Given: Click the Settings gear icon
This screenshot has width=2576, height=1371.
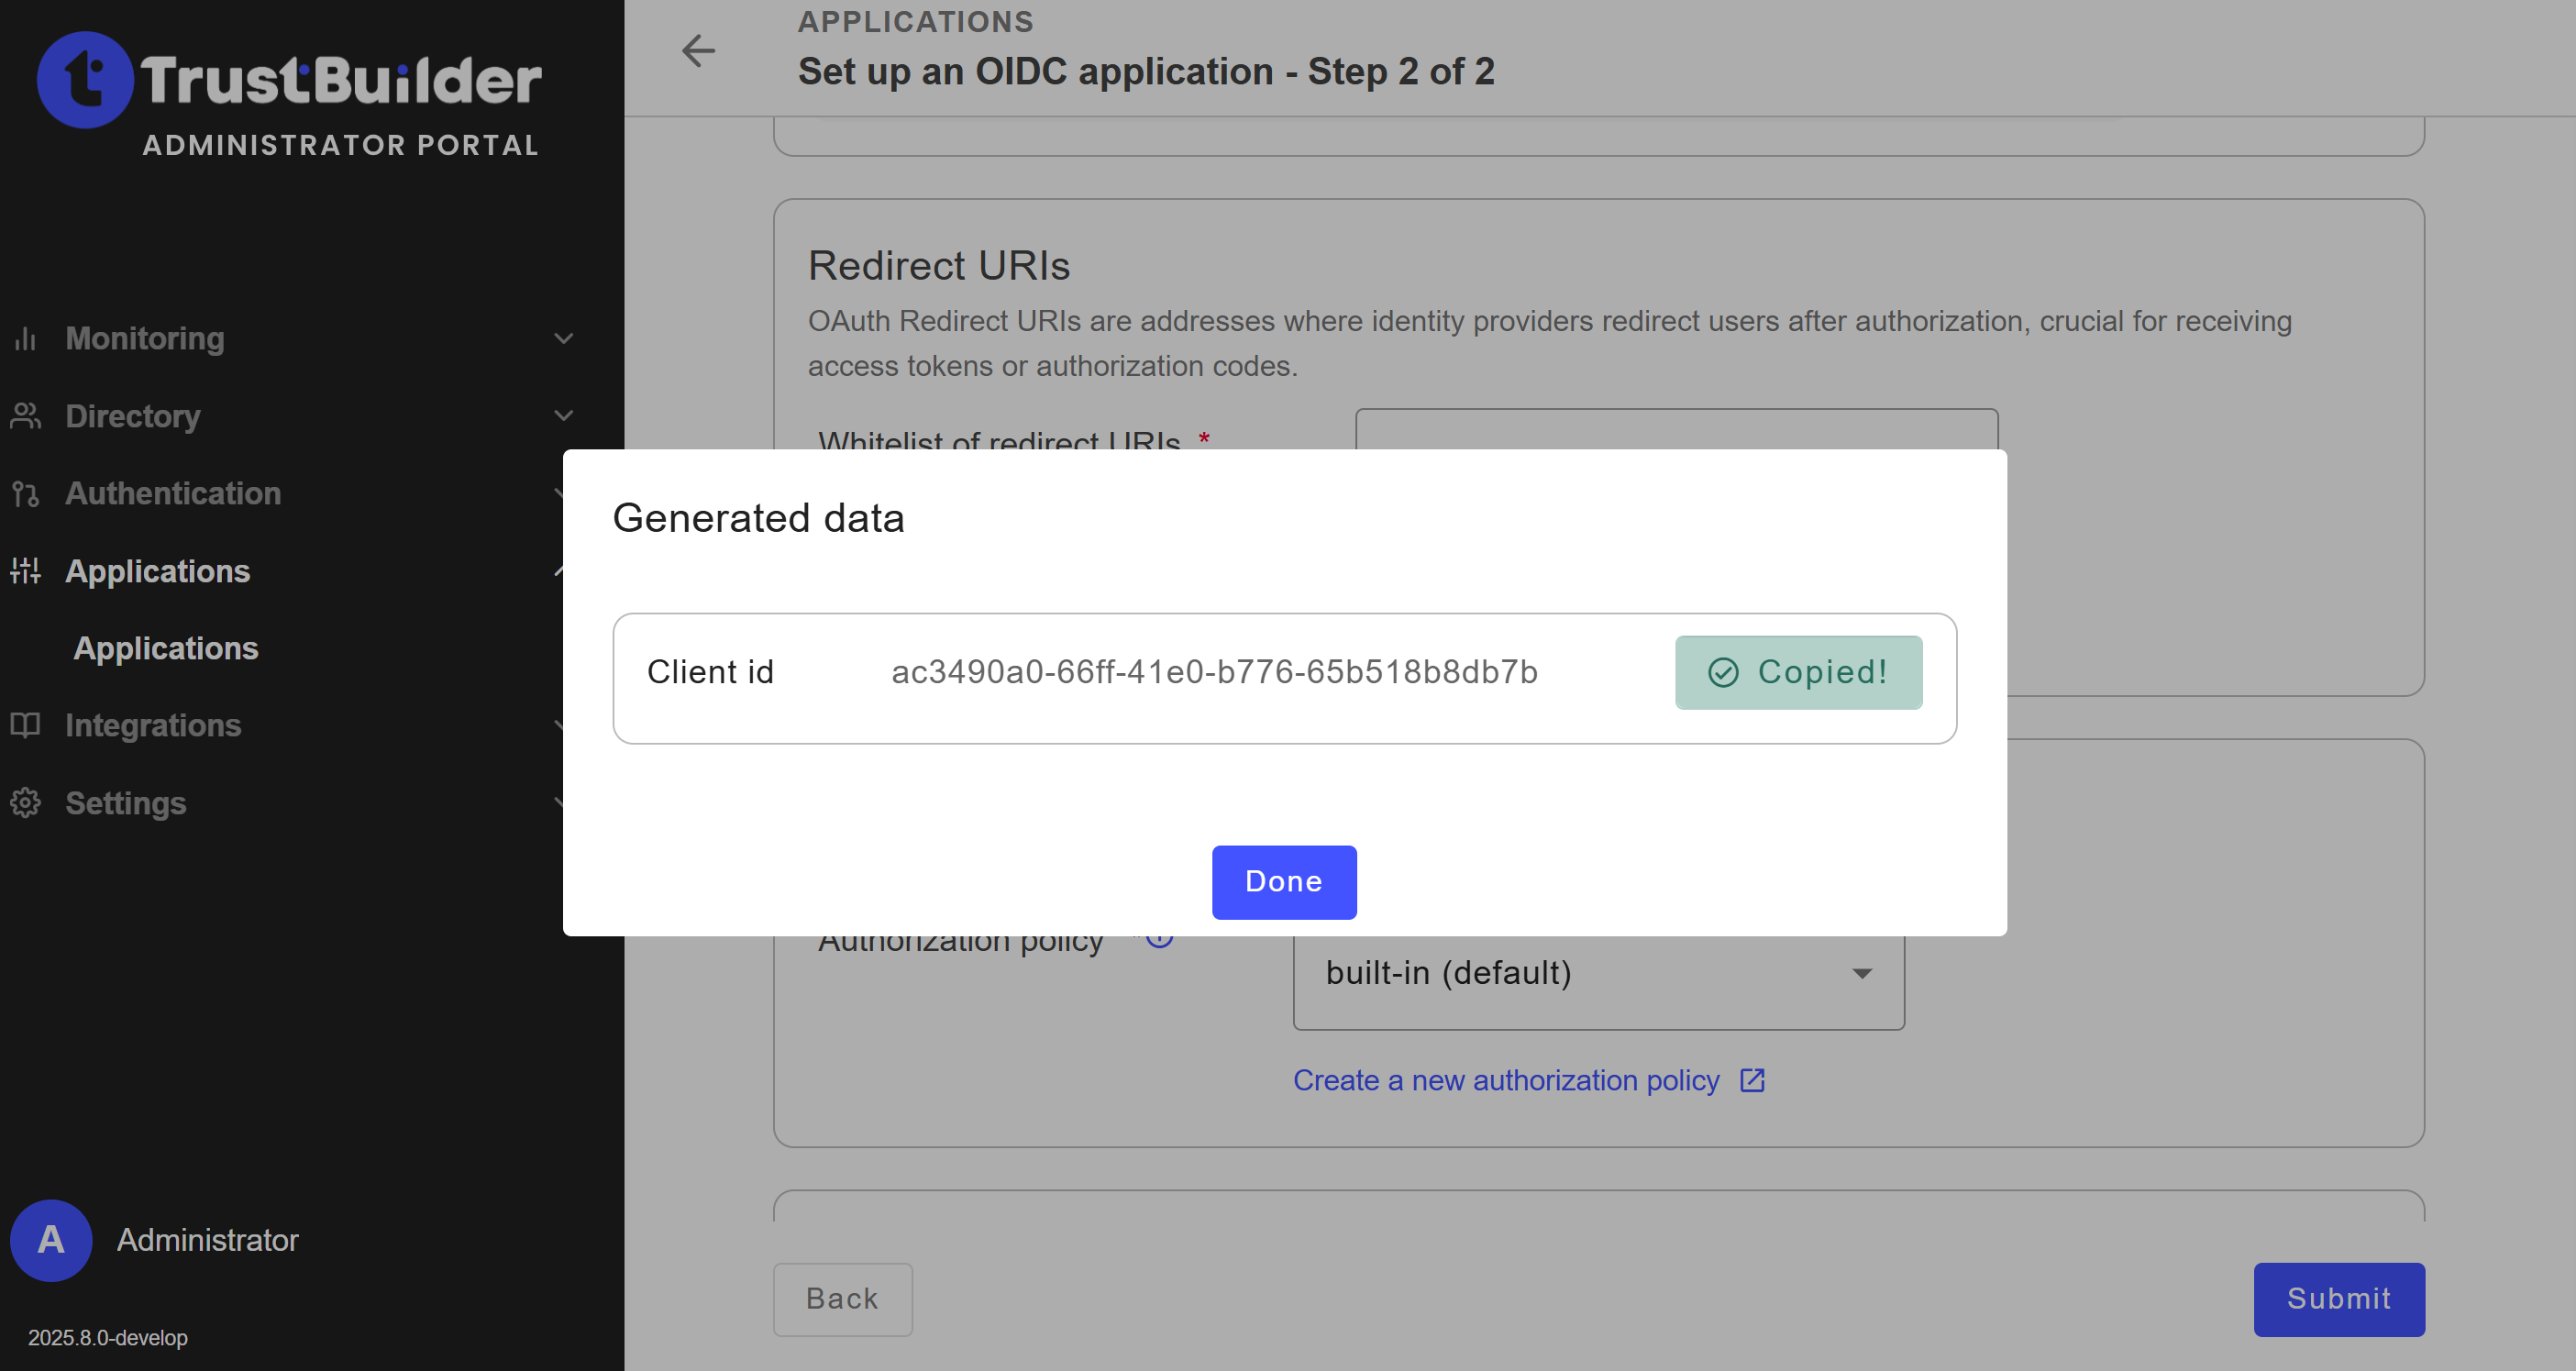Looking at the screenshot, I should click(x=26, y=803).
